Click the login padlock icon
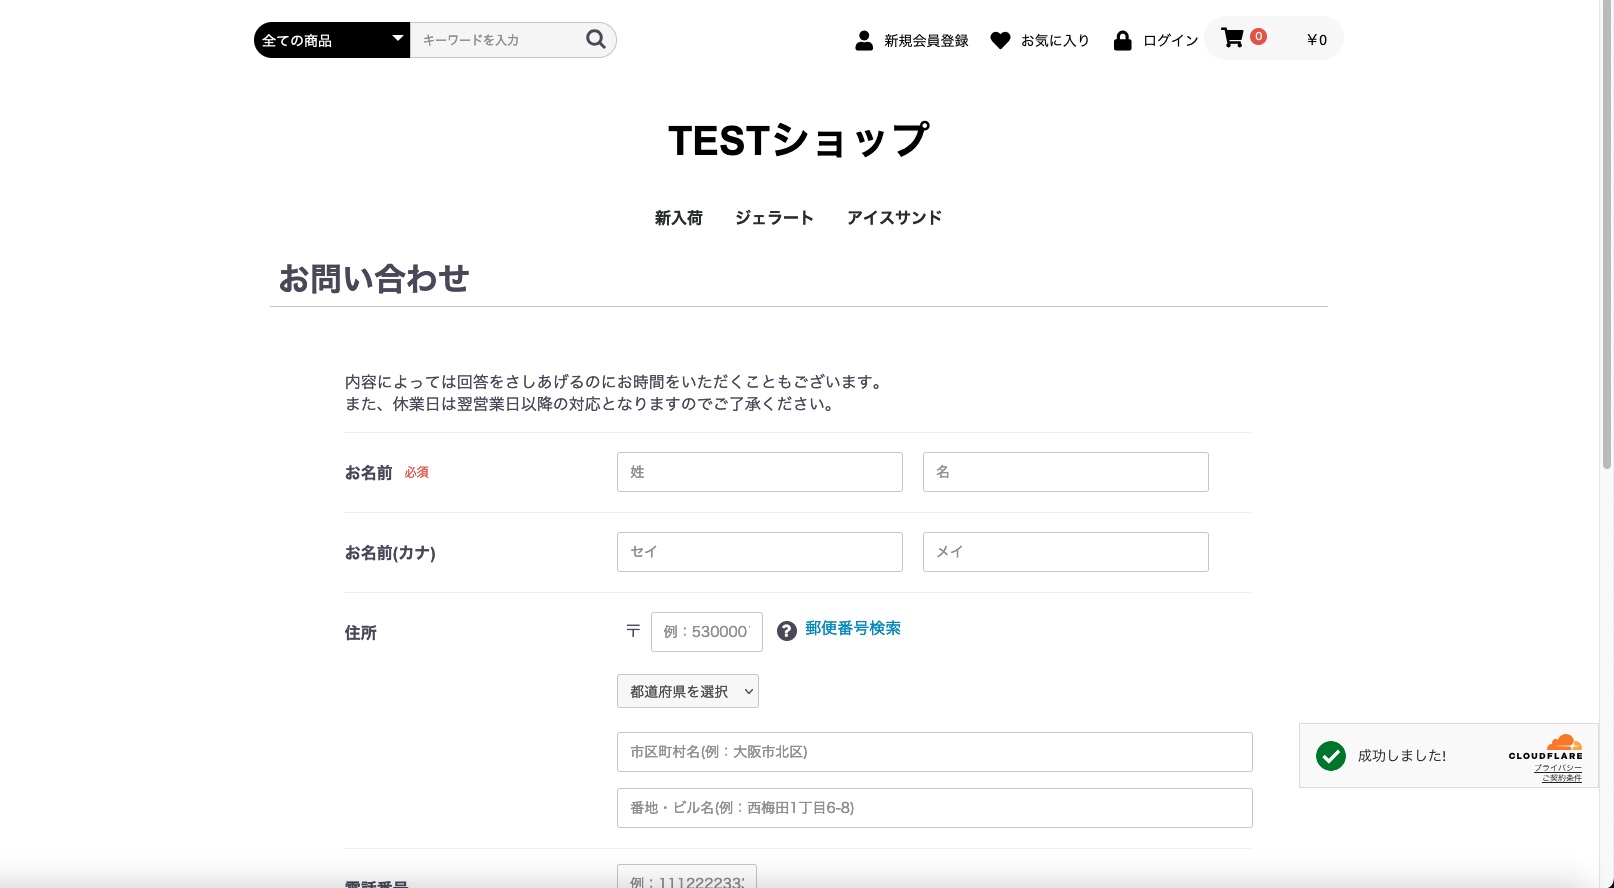 (x=1122, y=40)
